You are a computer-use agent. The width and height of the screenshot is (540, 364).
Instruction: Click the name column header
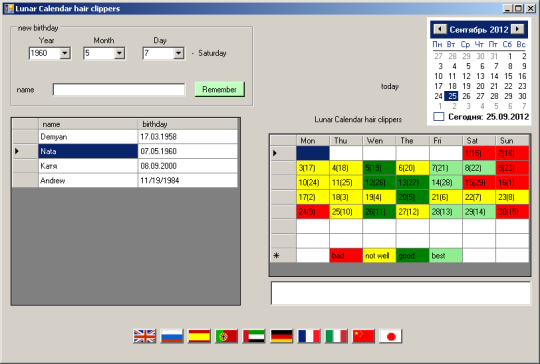pyautogui.click(x=88, y=124)
